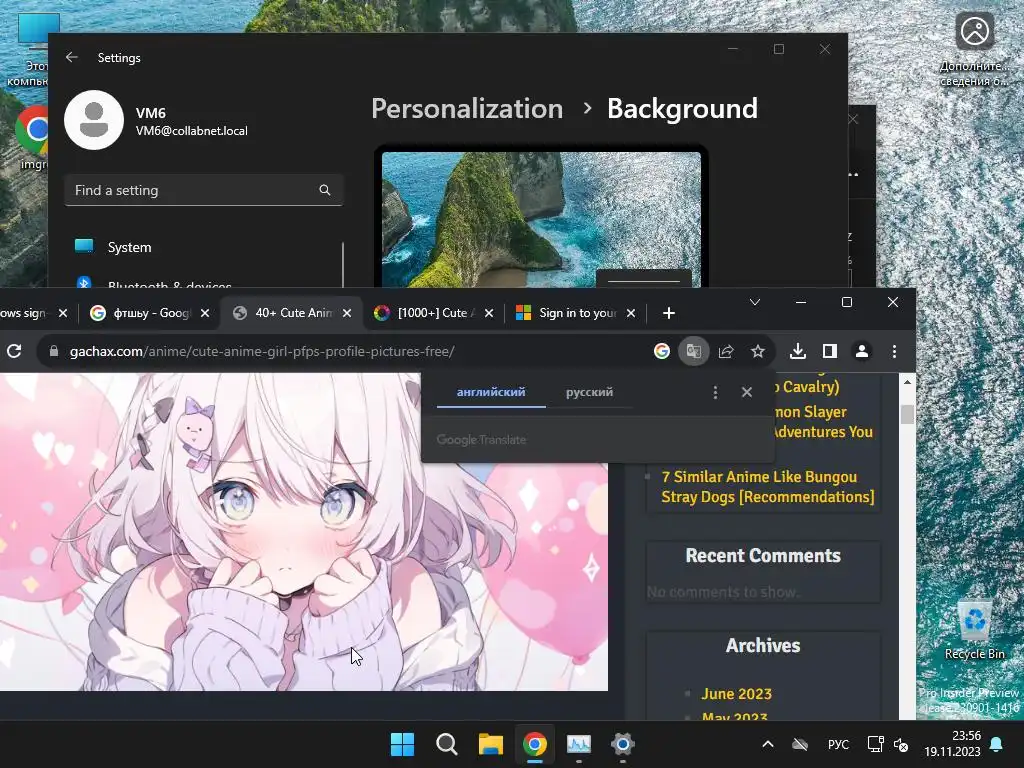The height and width of the screenshot is (768, 1024).
Task: Click search magnifier in Settings
Action: [325, 190]
